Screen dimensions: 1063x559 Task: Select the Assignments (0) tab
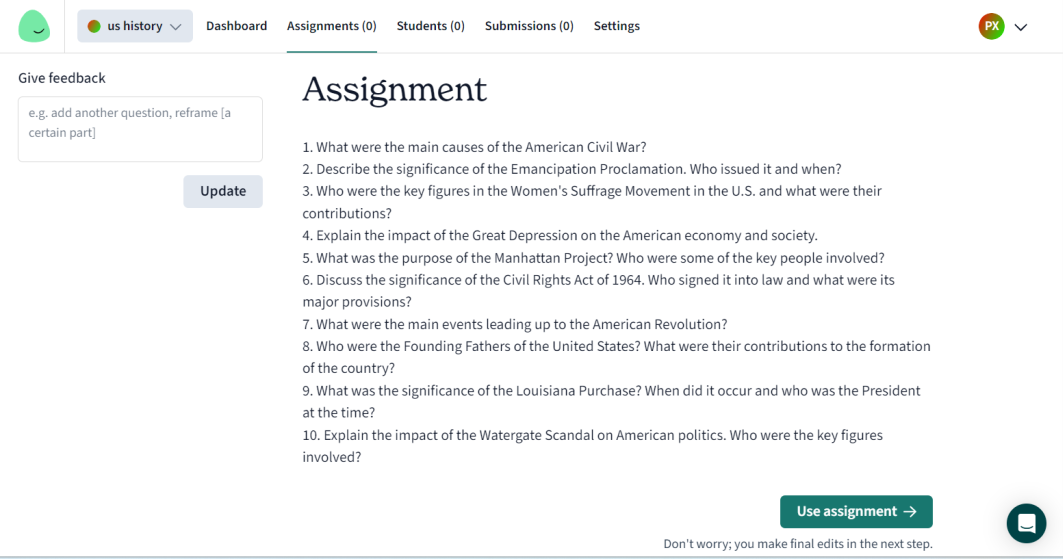[332, 26]
